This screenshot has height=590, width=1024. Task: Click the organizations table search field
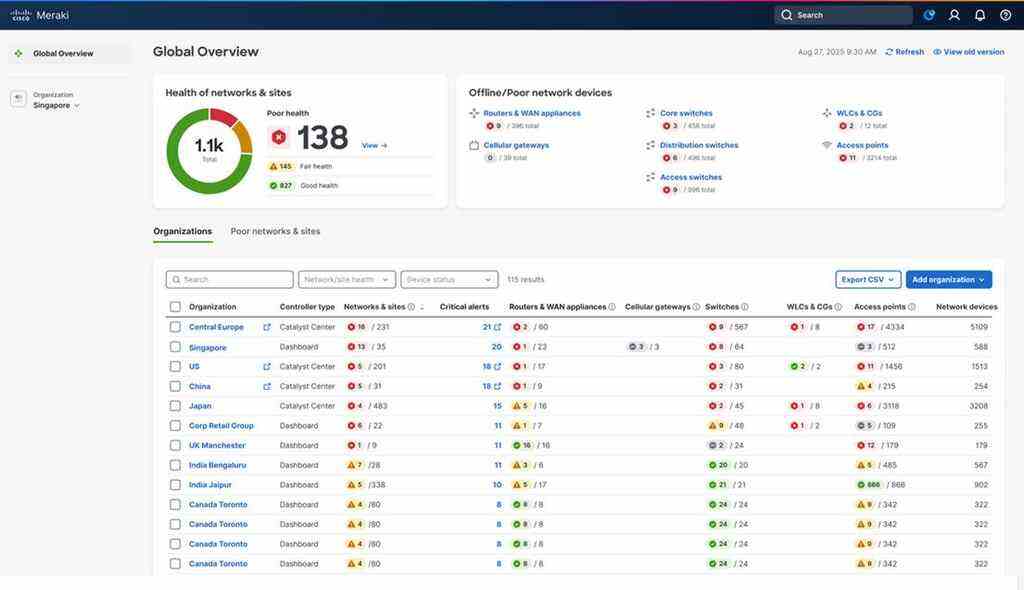coord(230,280)
